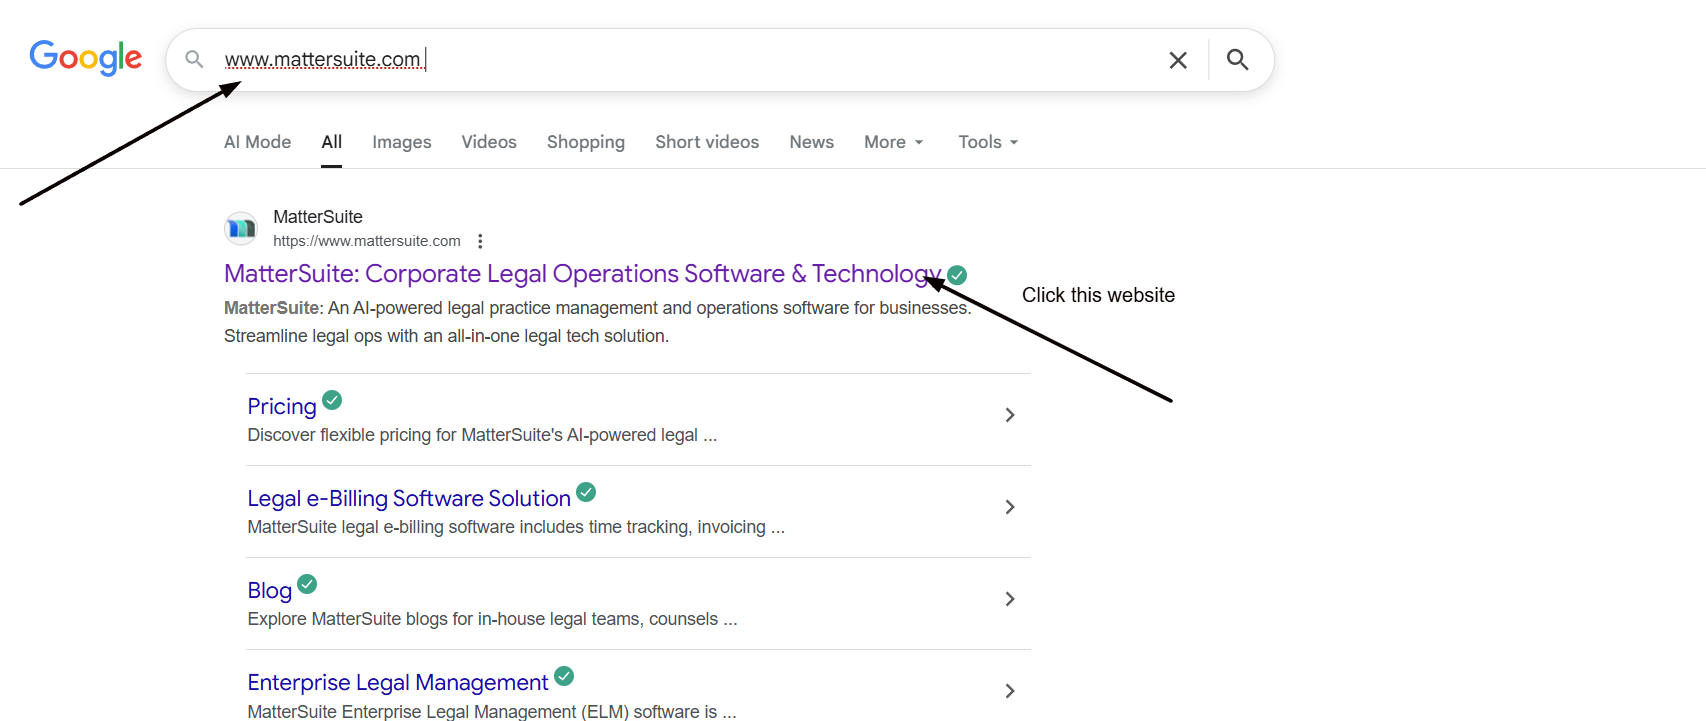
Task: Expand the Pricing sitelink chevron
Action: (1010, 415)
